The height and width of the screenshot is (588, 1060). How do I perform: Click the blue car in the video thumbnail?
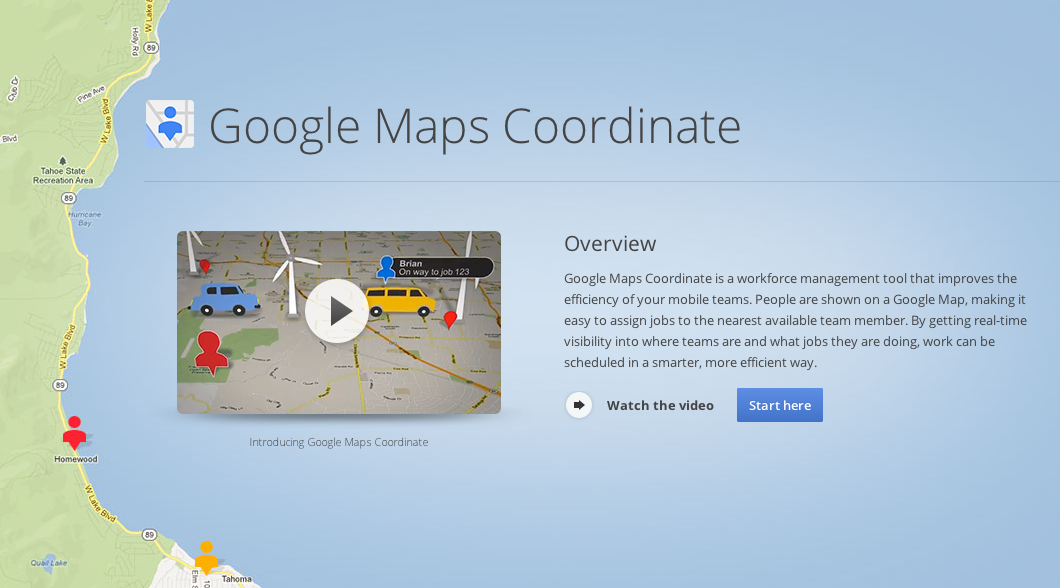click(x=225, y=298)
